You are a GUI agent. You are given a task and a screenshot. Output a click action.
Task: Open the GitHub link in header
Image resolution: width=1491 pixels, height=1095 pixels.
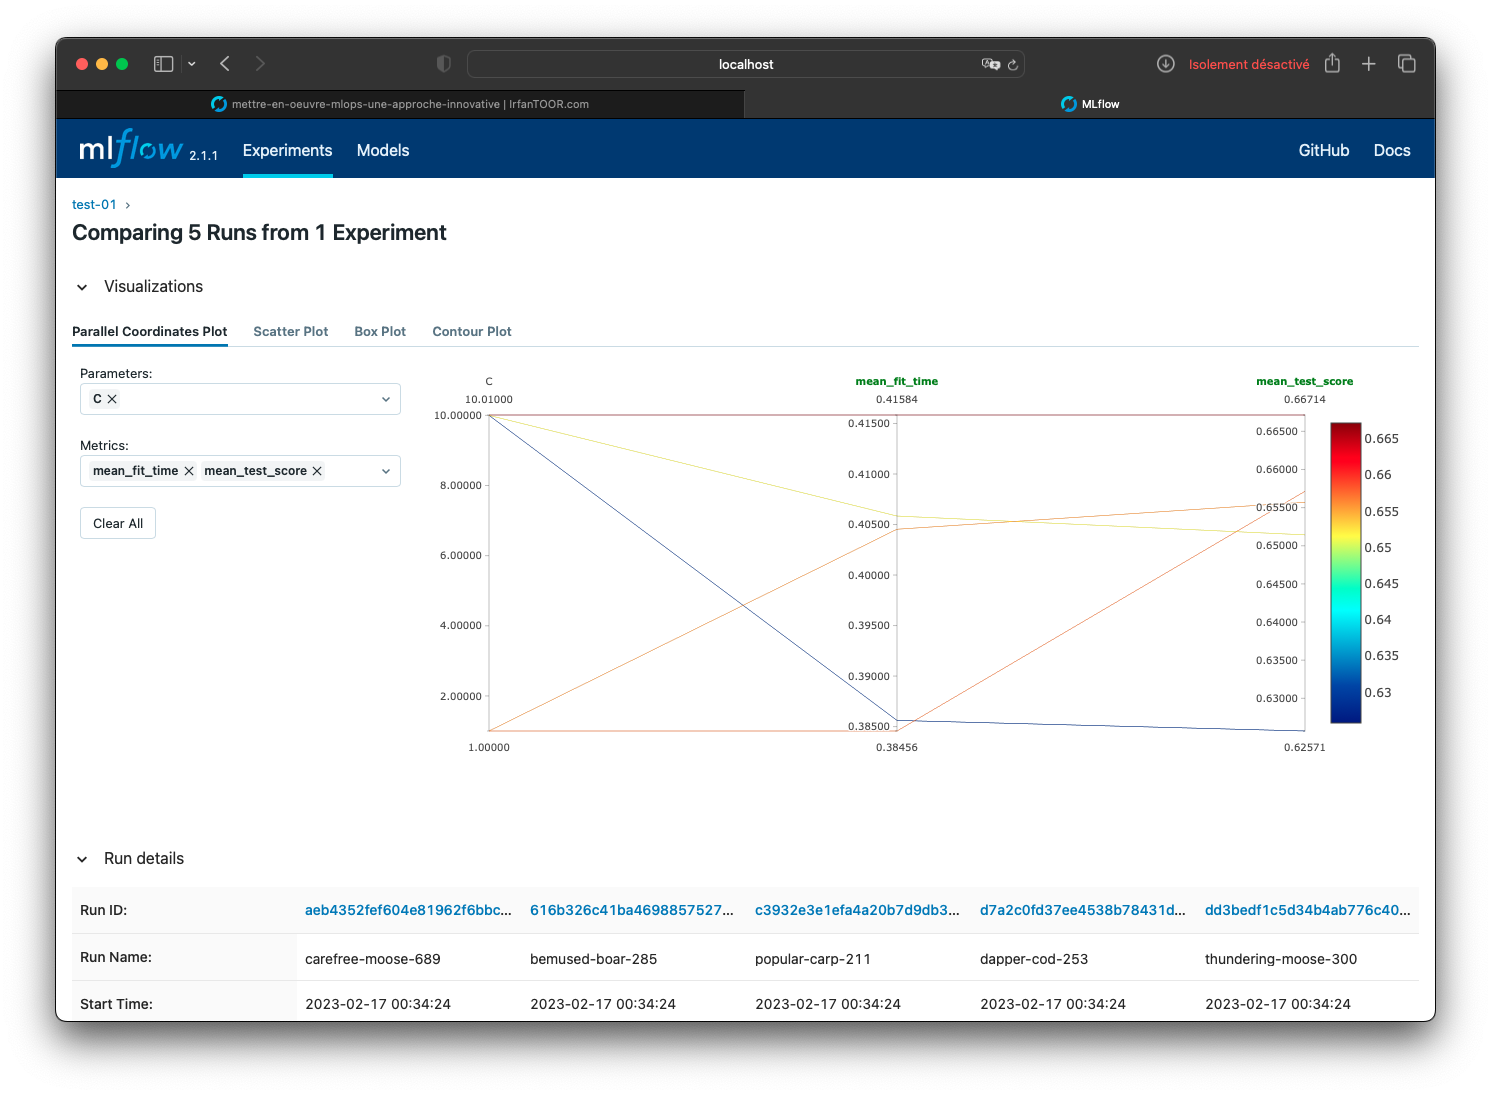pos(1324,150)
